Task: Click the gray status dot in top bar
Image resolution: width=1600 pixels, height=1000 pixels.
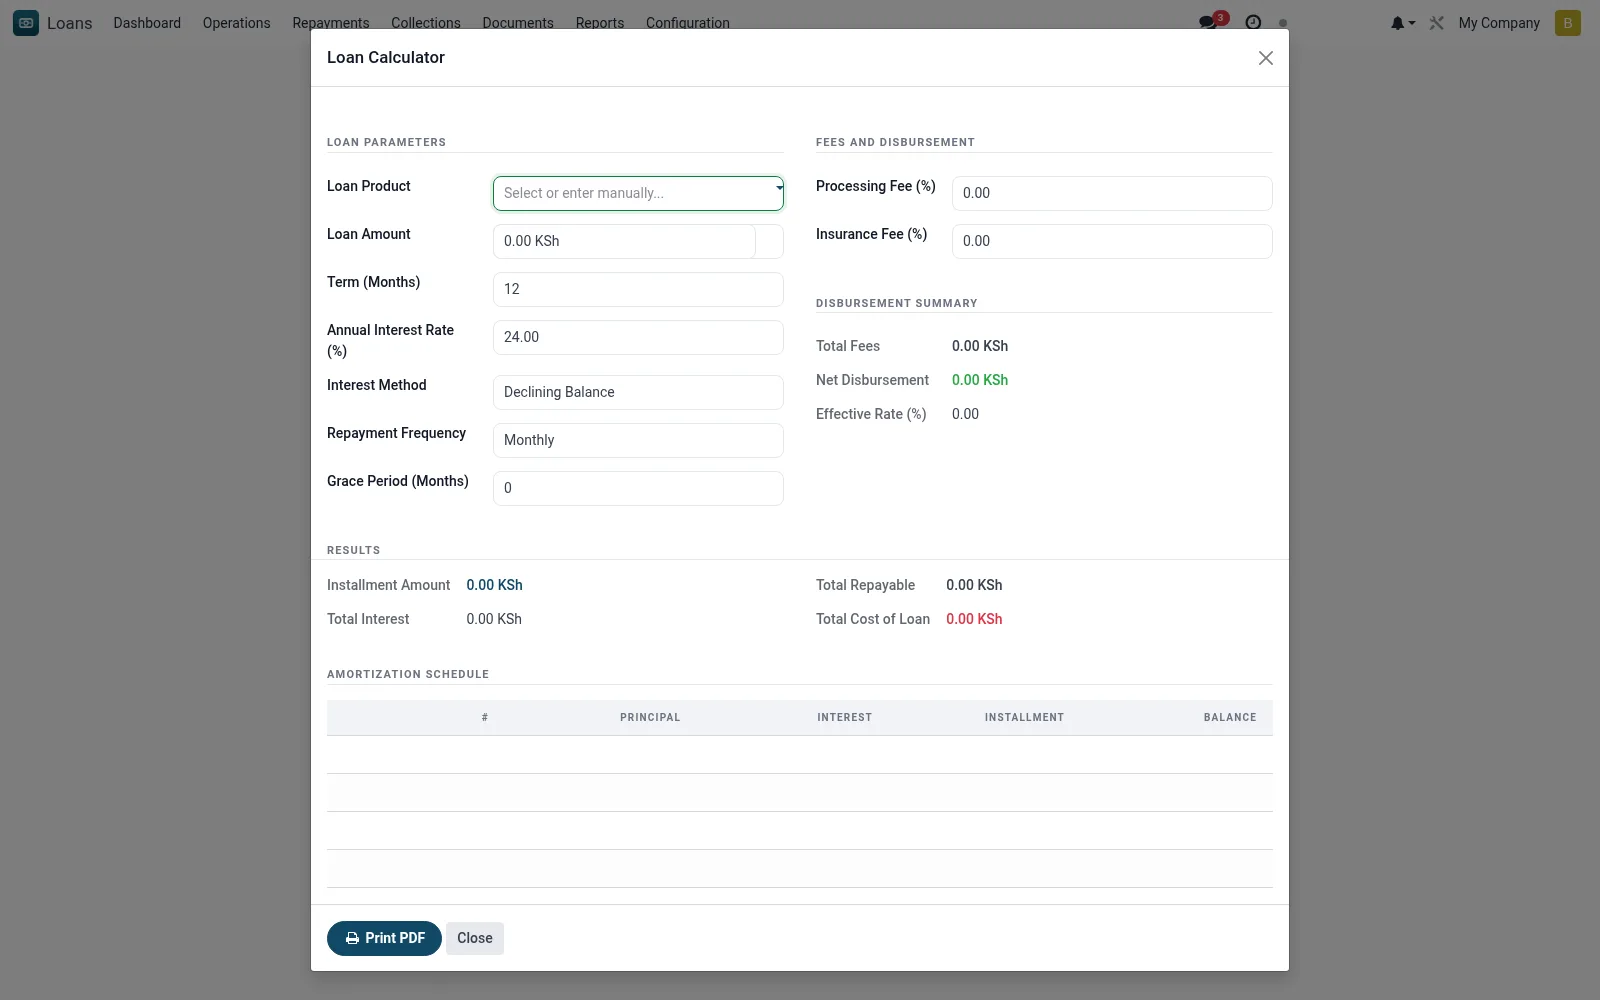Action: click(1283, 23)
